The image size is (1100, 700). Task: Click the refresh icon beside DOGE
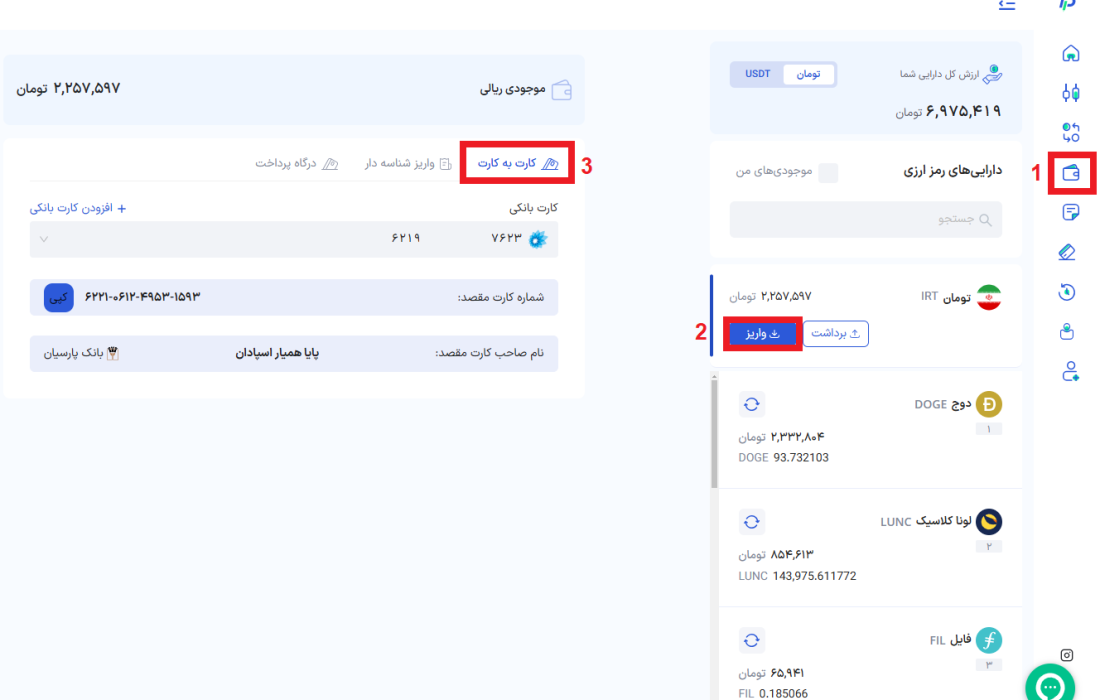tap(752, 404)
